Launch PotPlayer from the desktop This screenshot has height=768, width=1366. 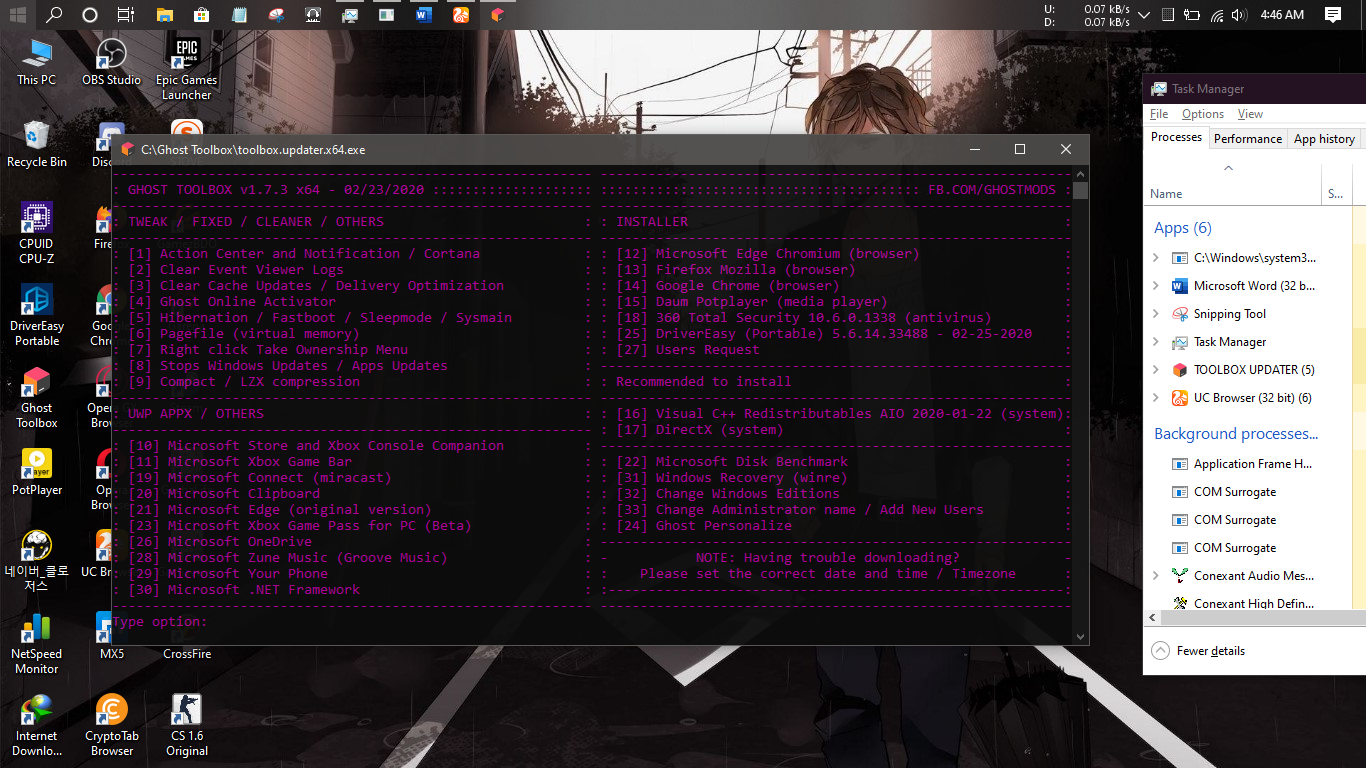point(37,472)
